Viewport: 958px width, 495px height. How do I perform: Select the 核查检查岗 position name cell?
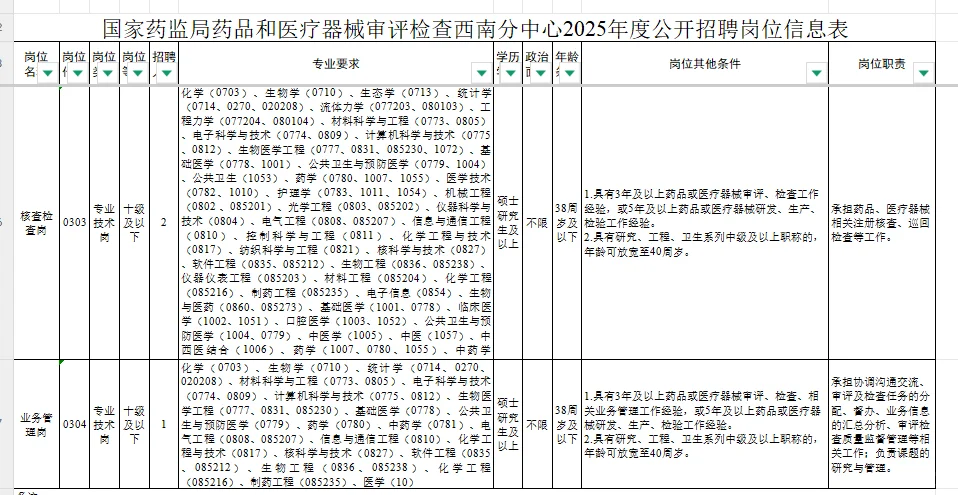(37, 223)
